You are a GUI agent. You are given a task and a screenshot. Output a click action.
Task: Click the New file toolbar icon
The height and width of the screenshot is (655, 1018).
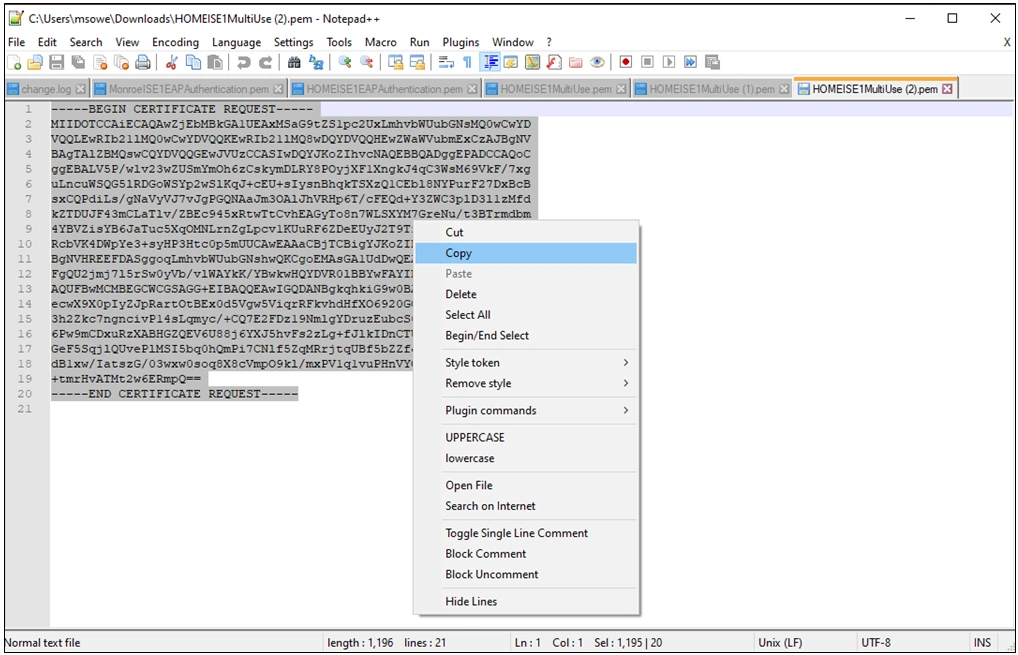tap(14, 62)
